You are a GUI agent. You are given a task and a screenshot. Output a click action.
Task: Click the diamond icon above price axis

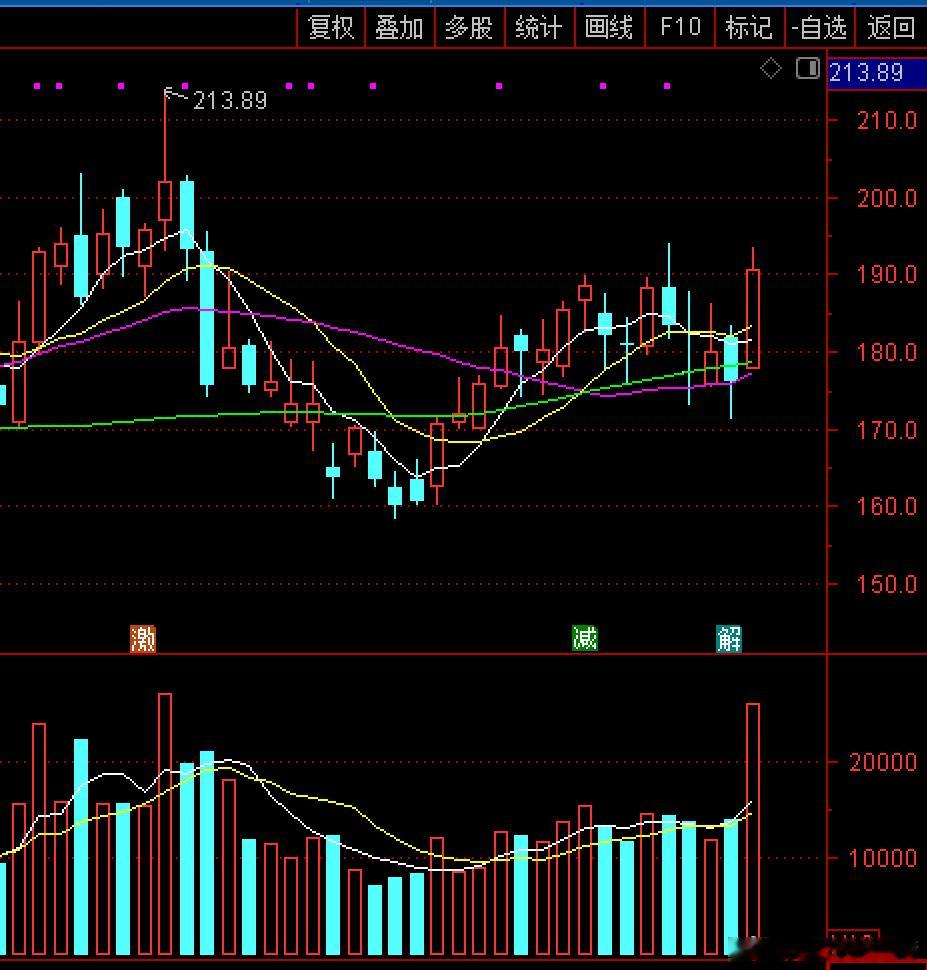coord(770,68)
